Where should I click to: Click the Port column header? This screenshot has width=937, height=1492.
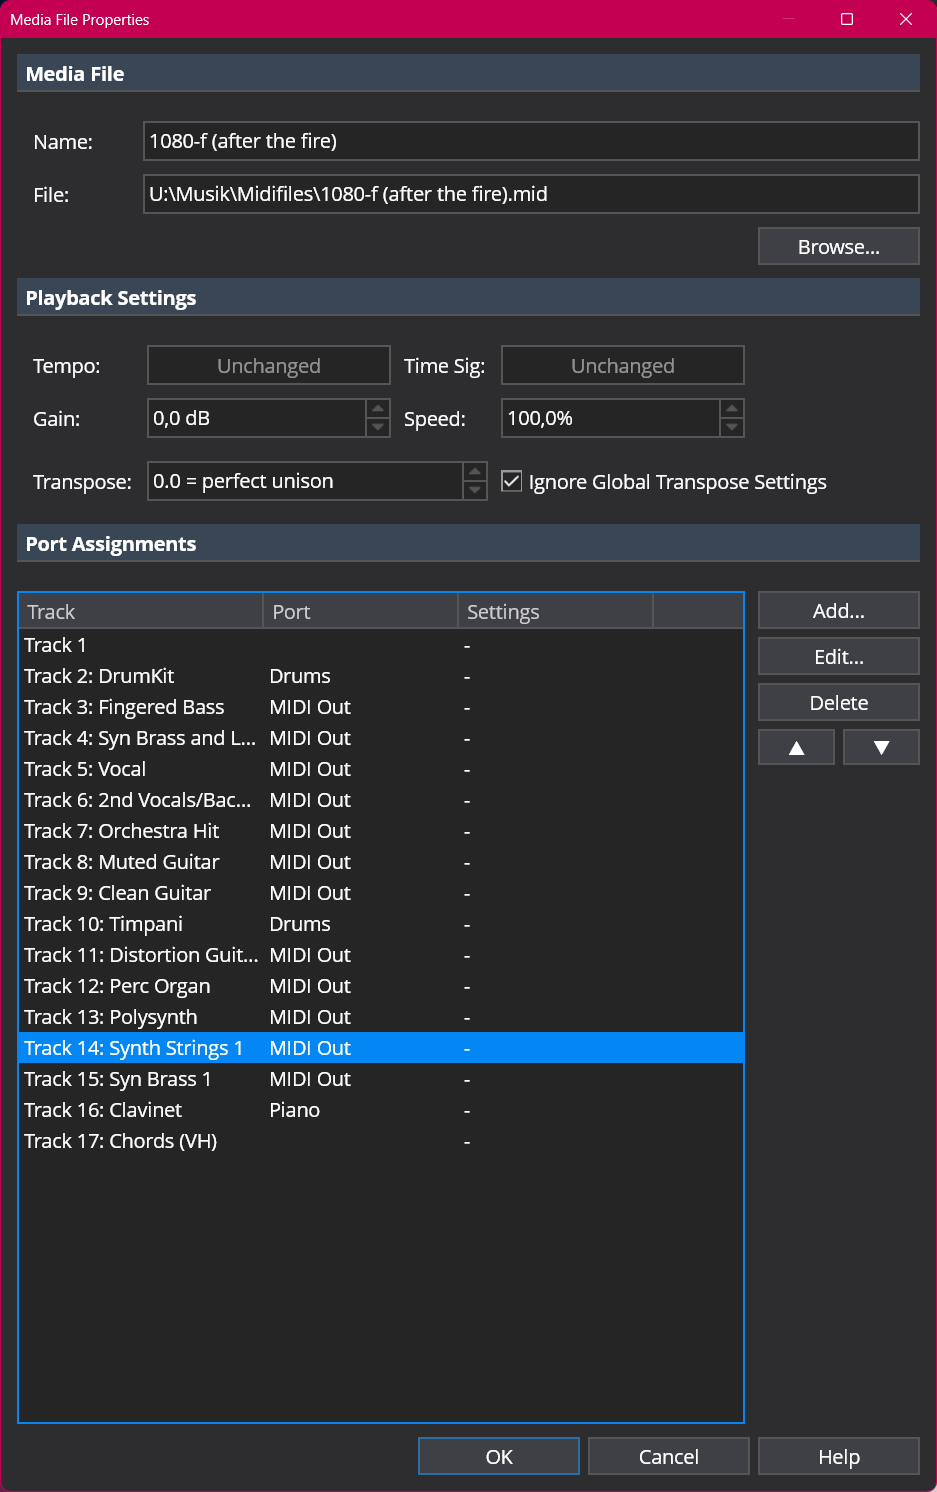[x=360, y=611]
